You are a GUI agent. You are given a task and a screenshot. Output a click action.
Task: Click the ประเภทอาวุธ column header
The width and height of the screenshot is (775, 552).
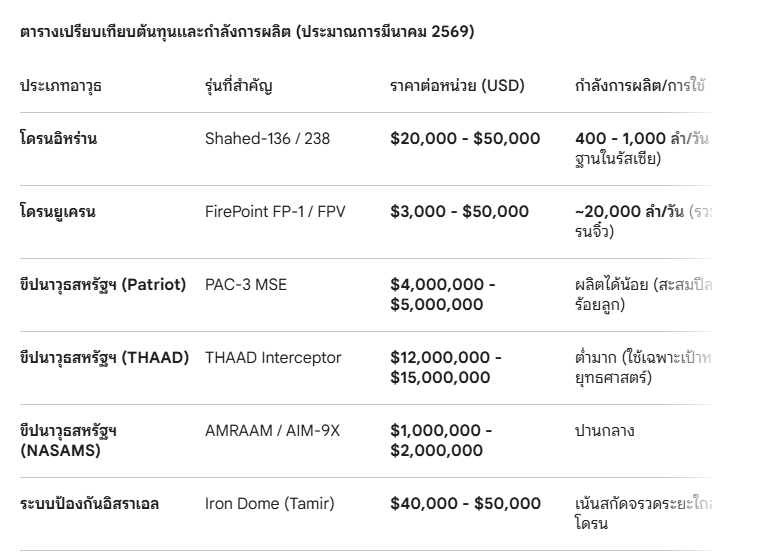pos(61,86)
